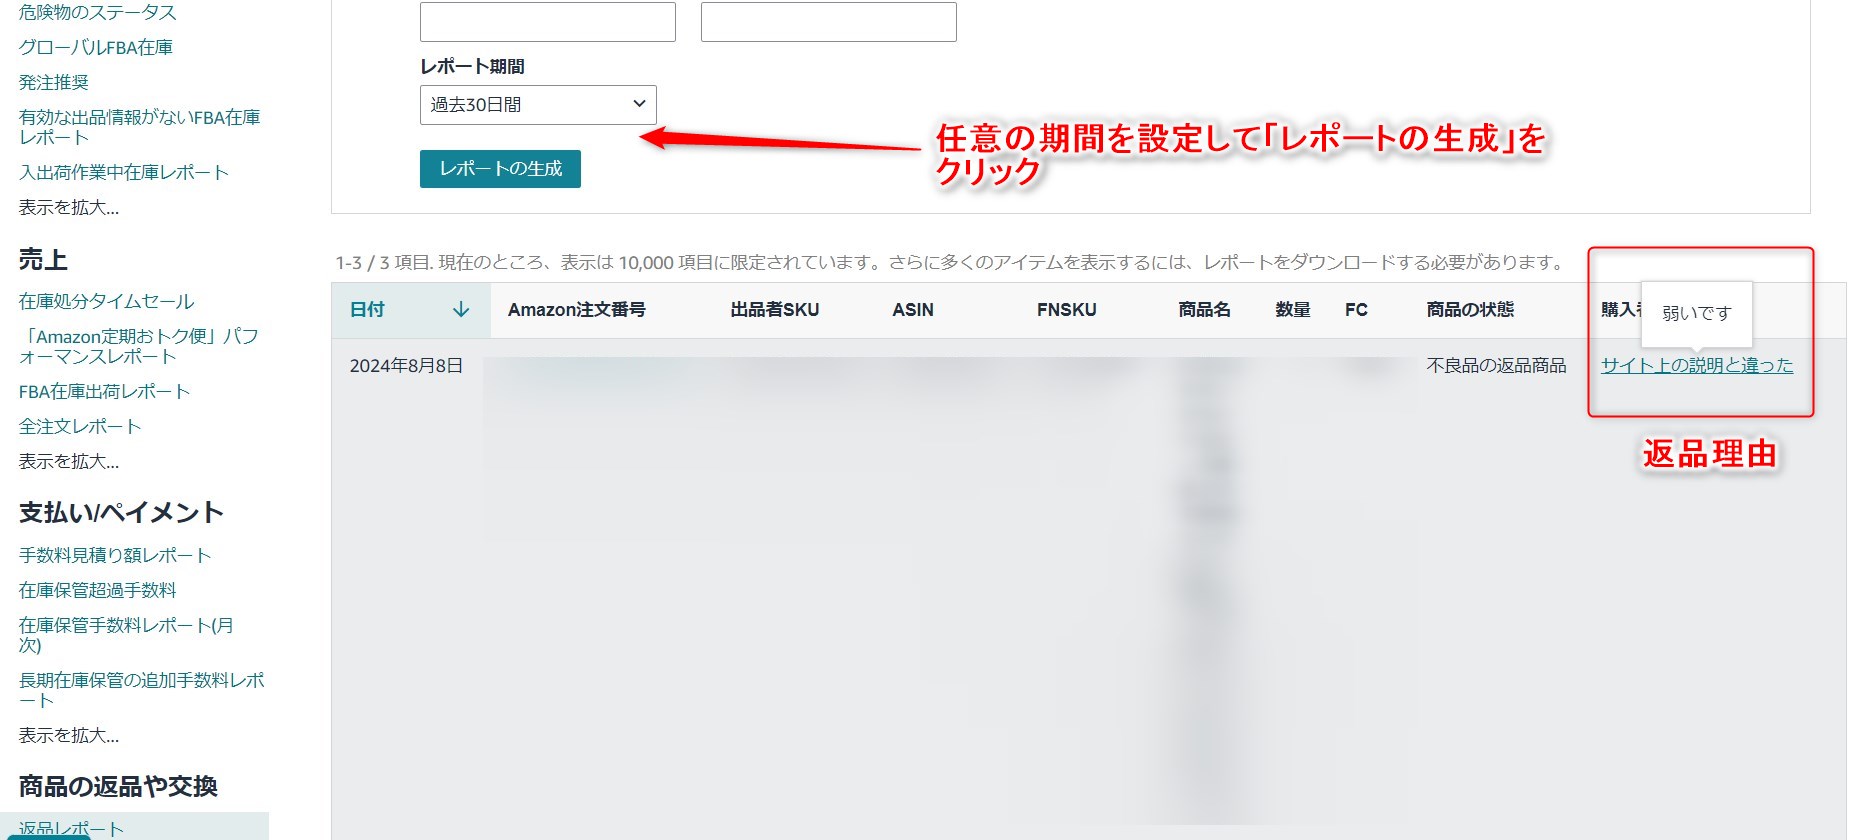1865x840 pixels.
Task: Open the レポート期間 dropdown showing 過去30日間
Action: click(x=538, y=105)
